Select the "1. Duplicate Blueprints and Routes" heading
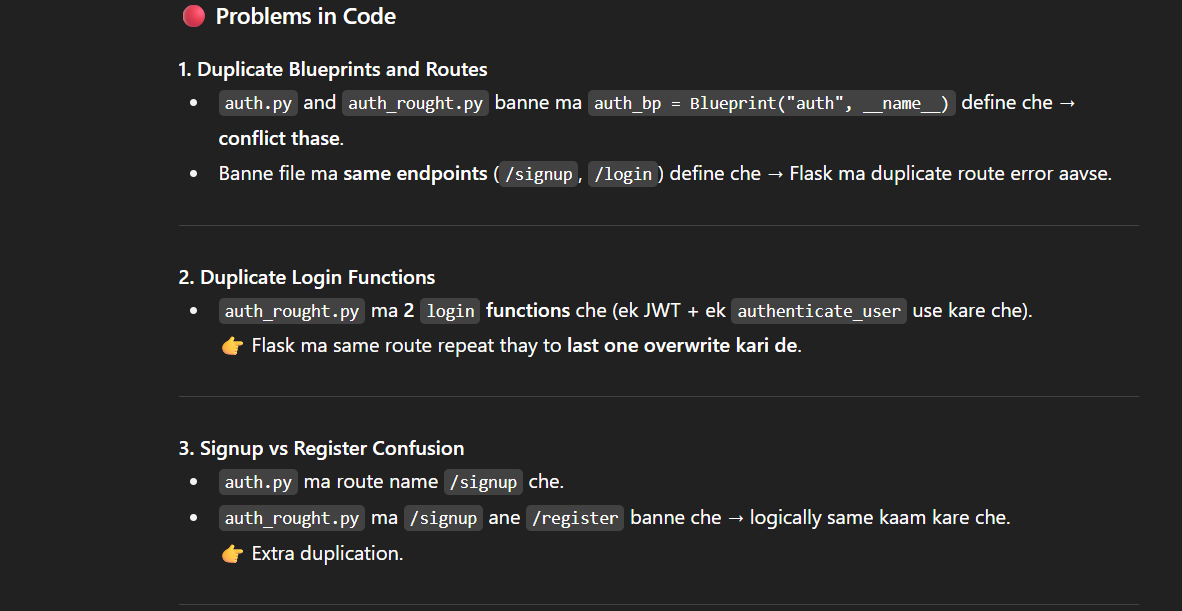The image size is (1182, 611). tap(332, 69)
